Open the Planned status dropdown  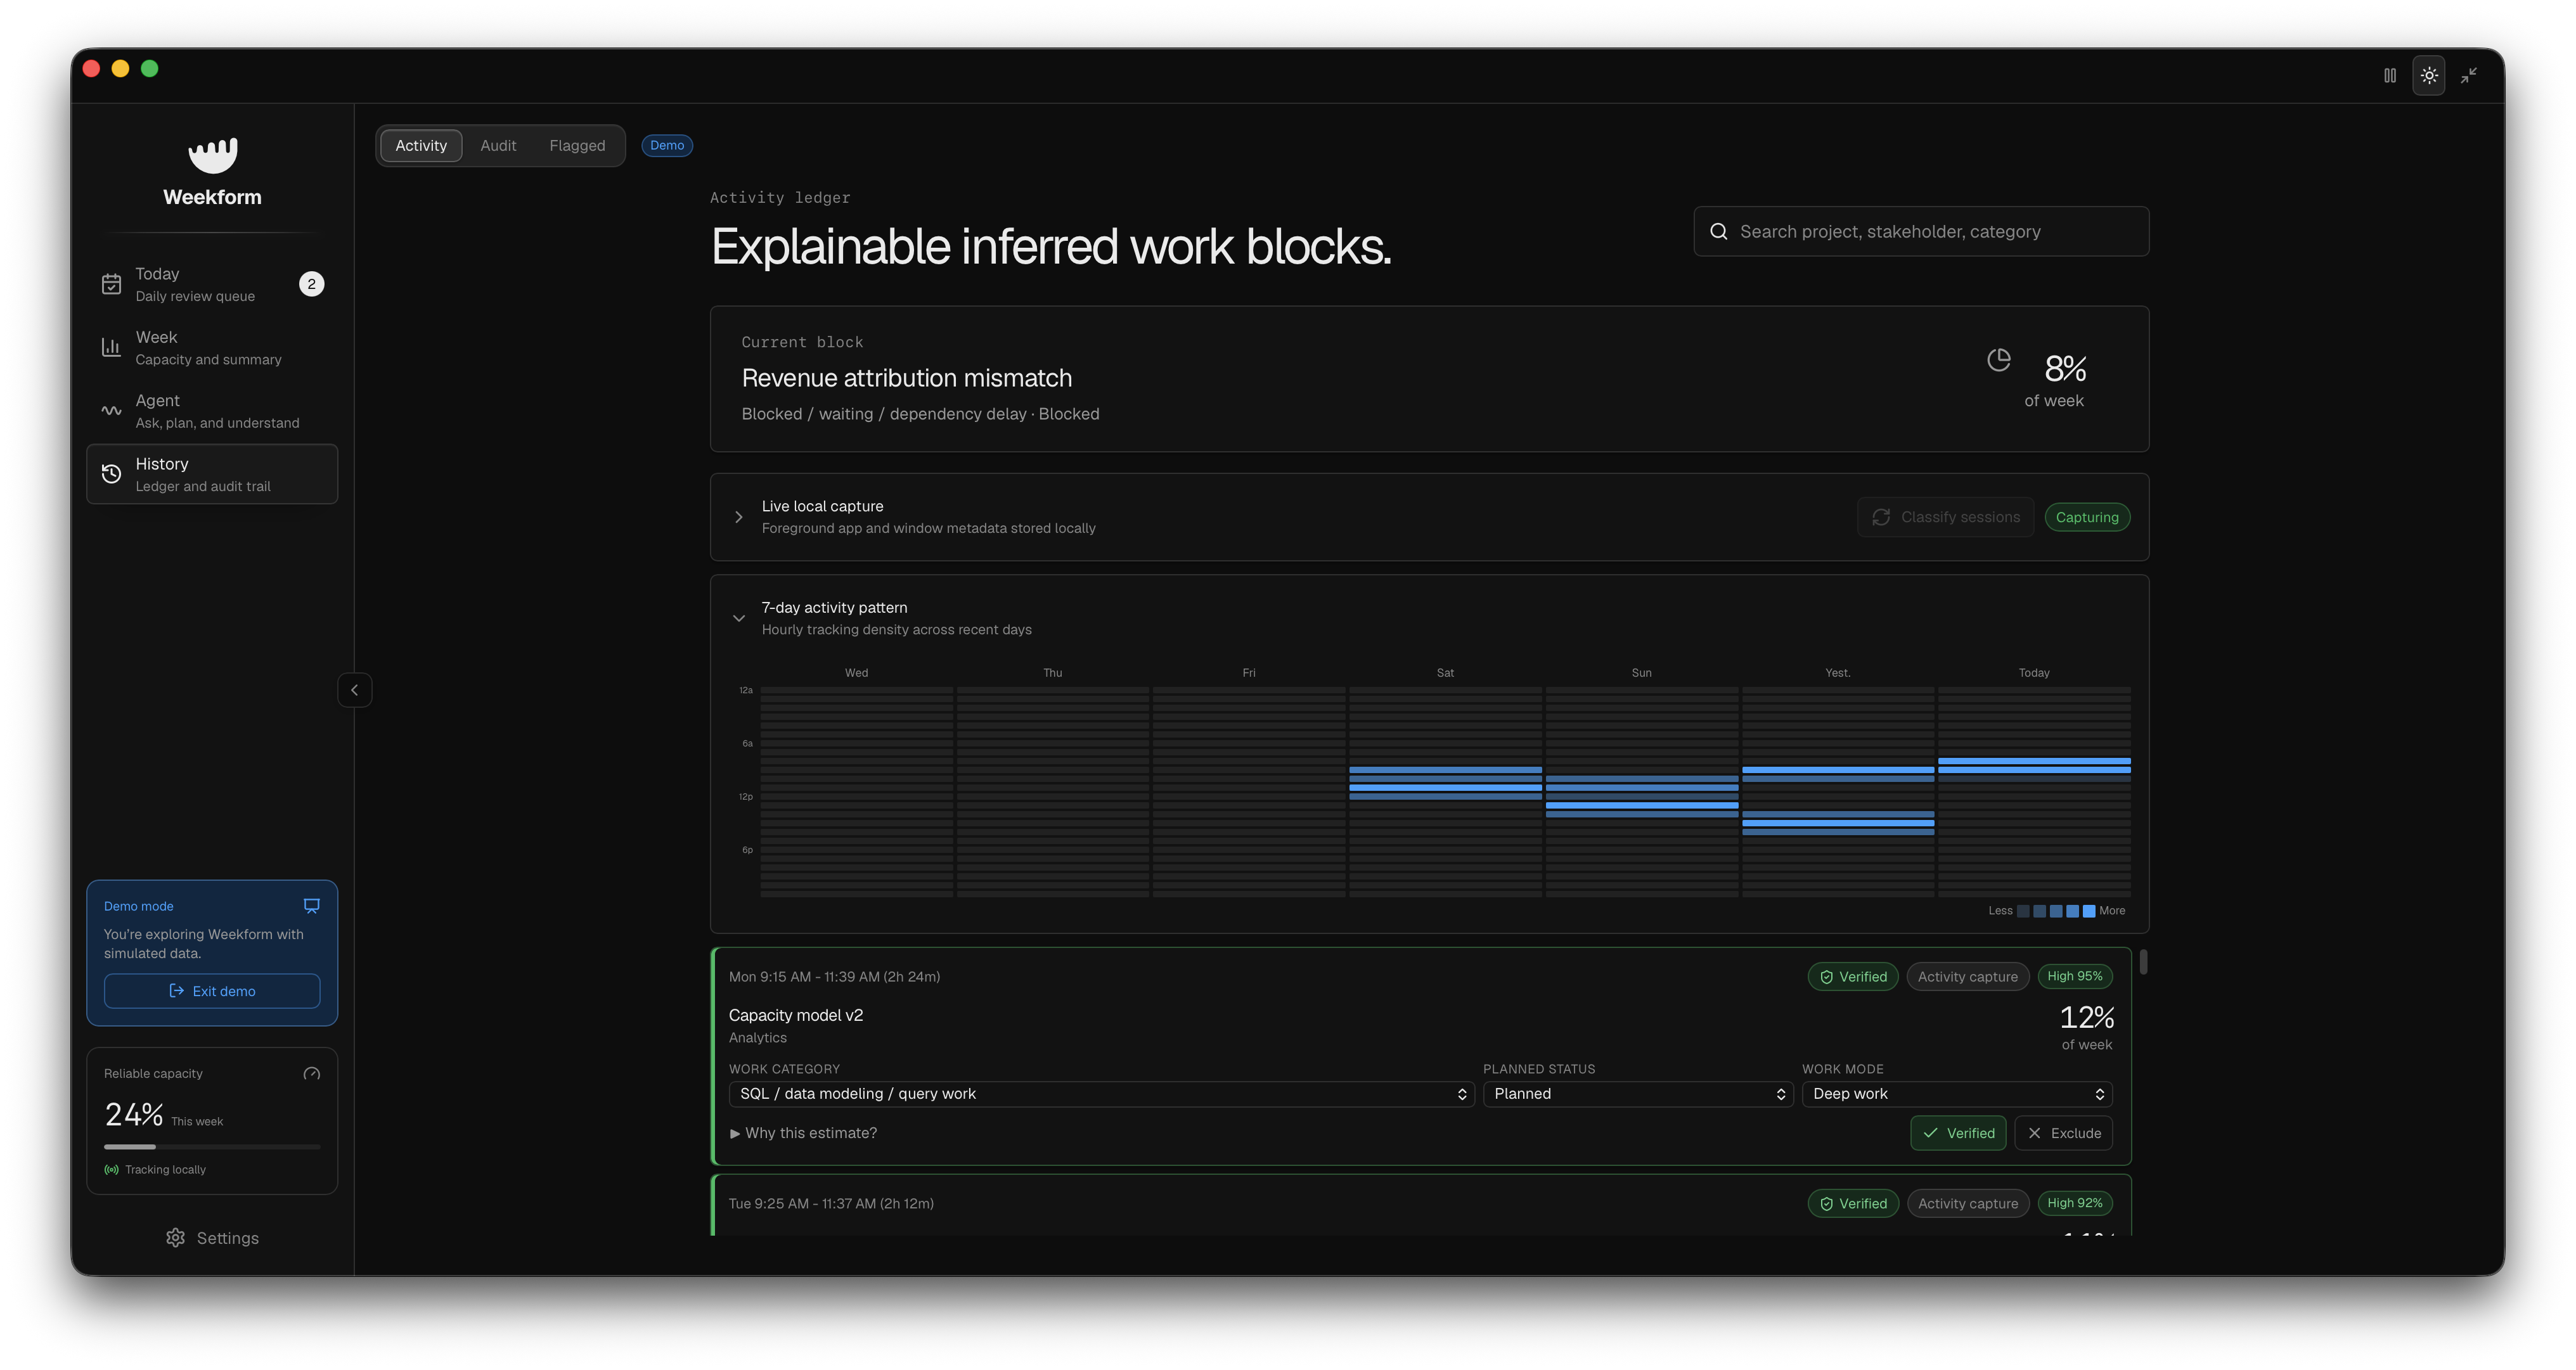(1638, 1093)
